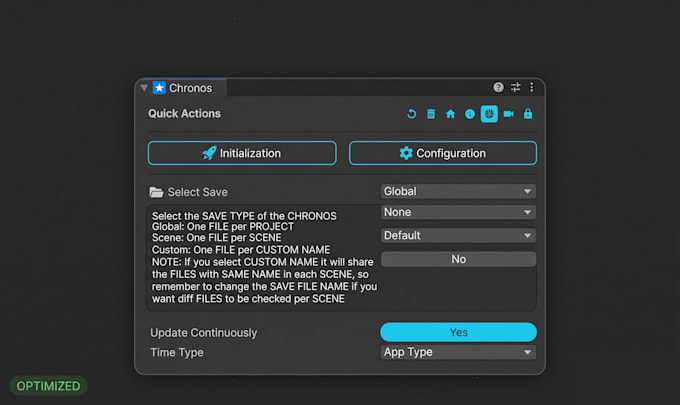Click the Time Type label
This screenshot has width=680, height=405.
177,353
